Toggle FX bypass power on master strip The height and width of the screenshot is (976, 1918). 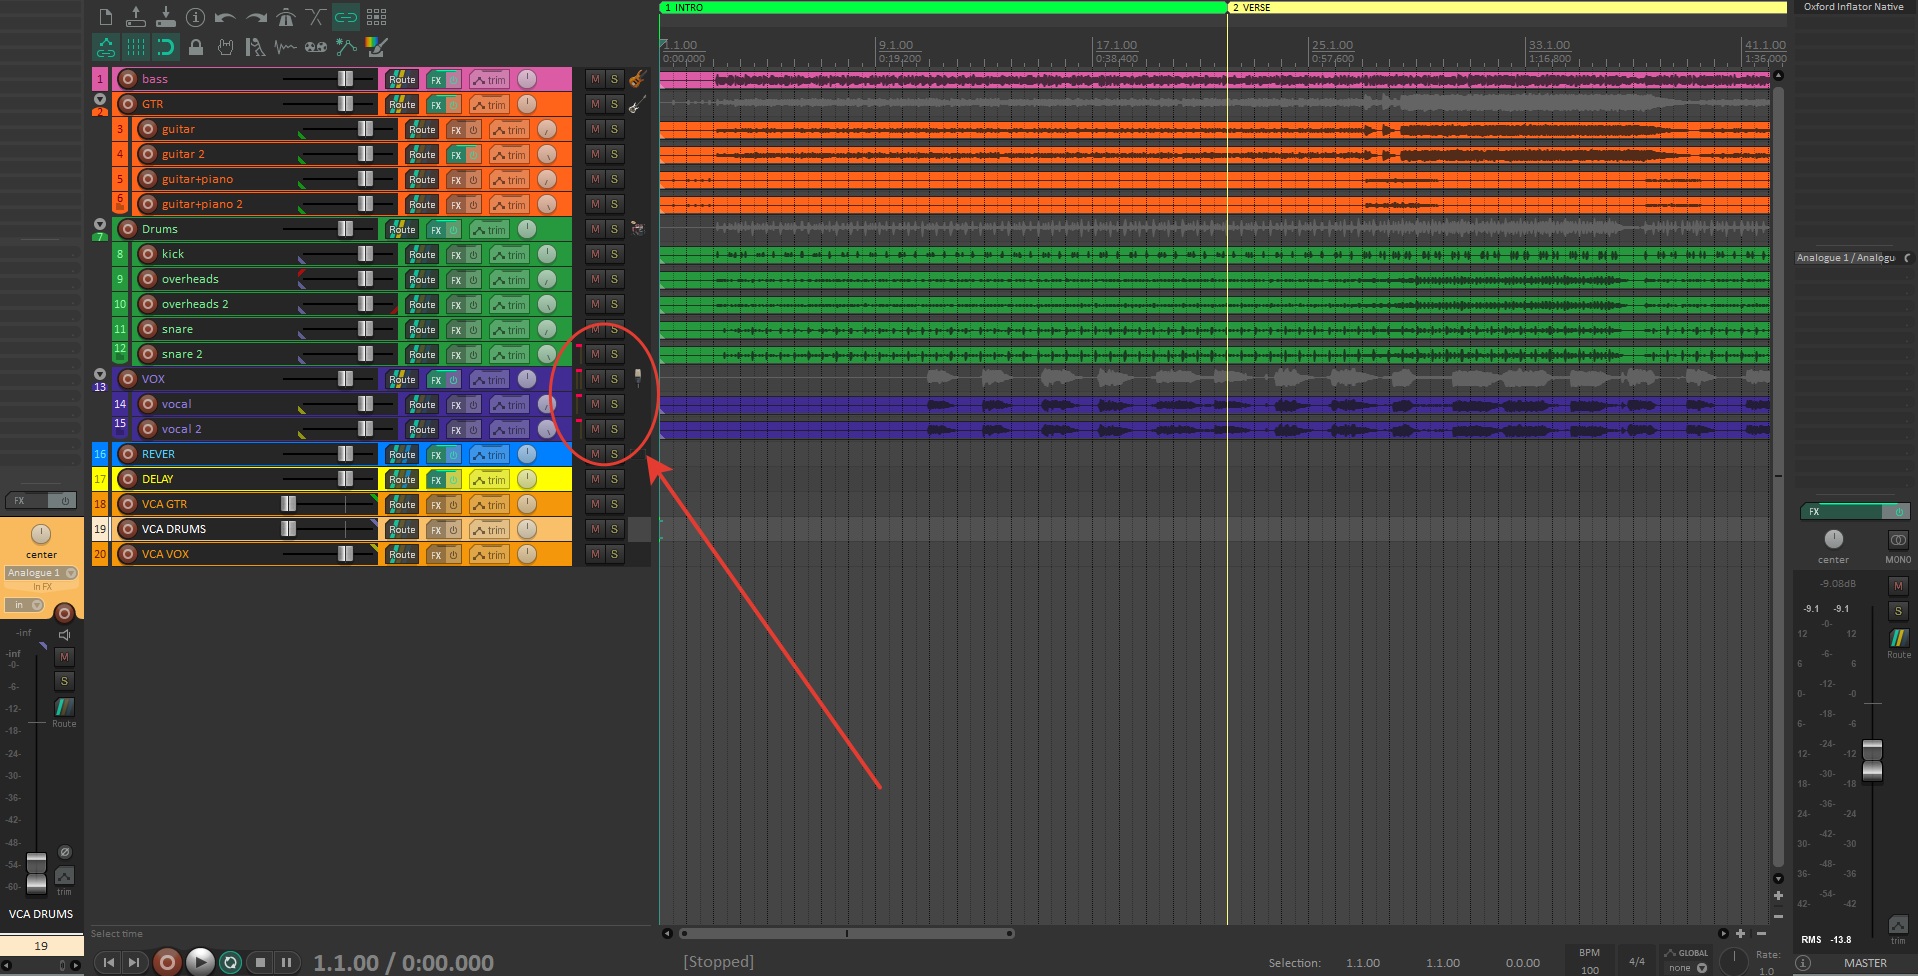1897,512
